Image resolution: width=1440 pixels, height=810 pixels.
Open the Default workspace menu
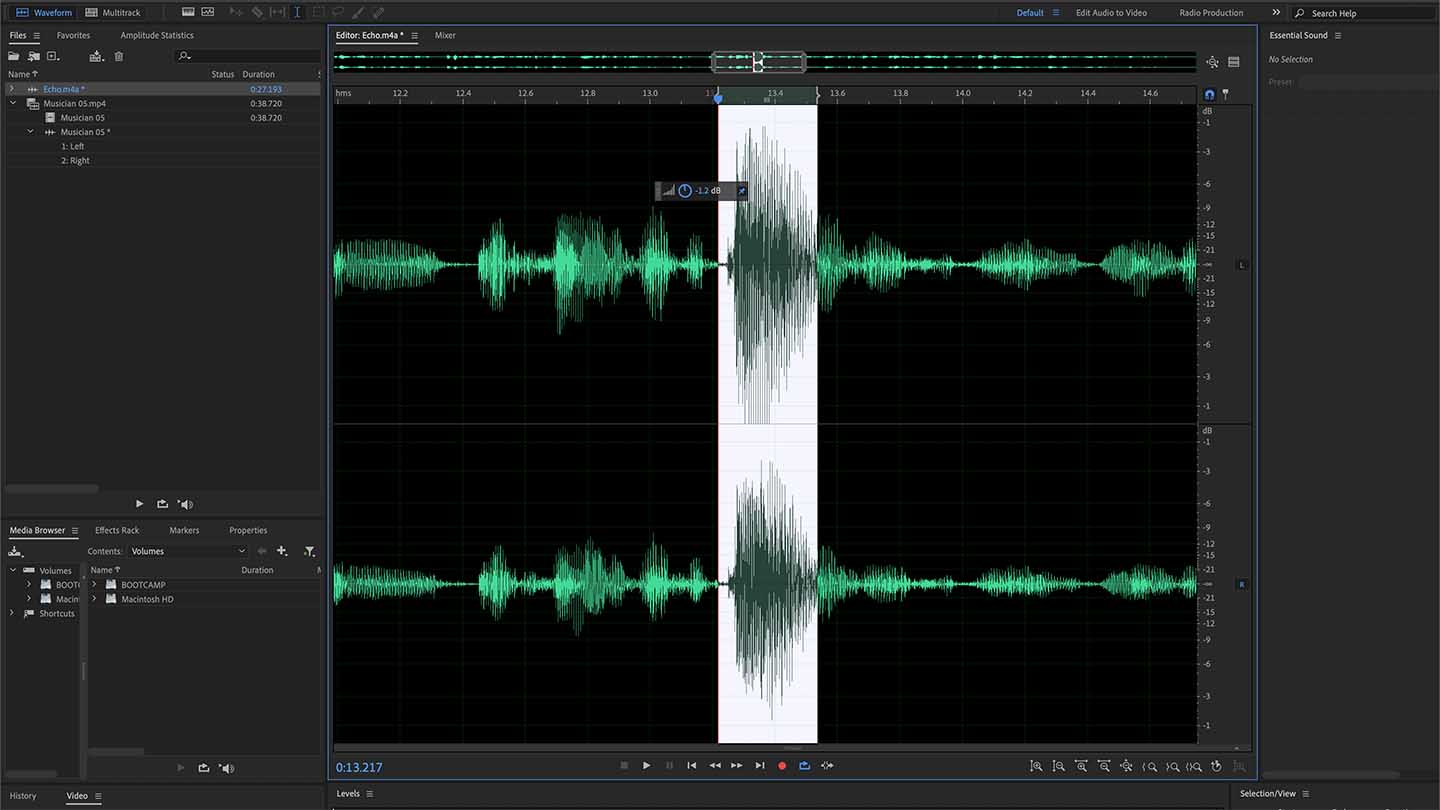click(1055, 13)
